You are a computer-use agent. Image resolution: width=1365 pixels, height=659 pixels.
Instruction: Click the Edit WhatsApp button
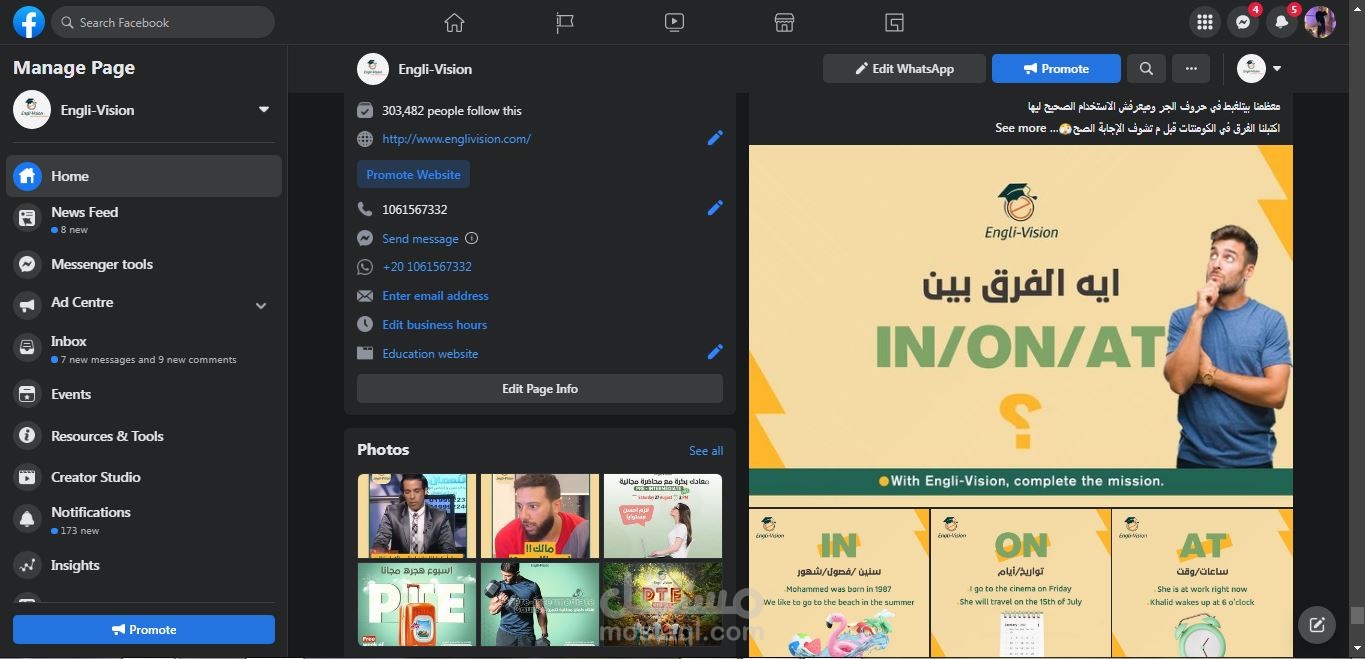click(x=904, y=69)
